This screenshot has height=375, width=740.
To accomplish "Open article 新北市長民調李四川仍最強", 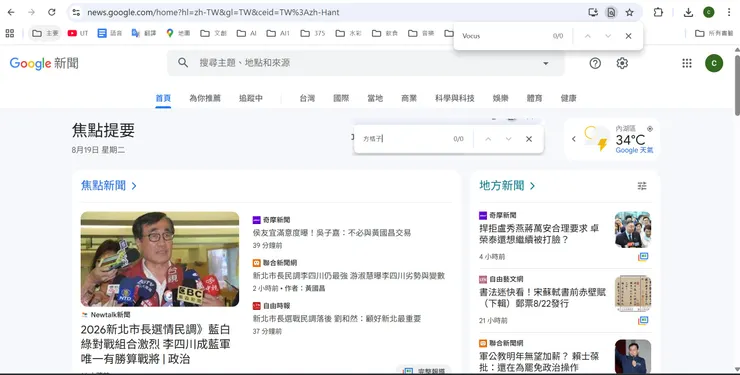I will [x=349, y=275].
